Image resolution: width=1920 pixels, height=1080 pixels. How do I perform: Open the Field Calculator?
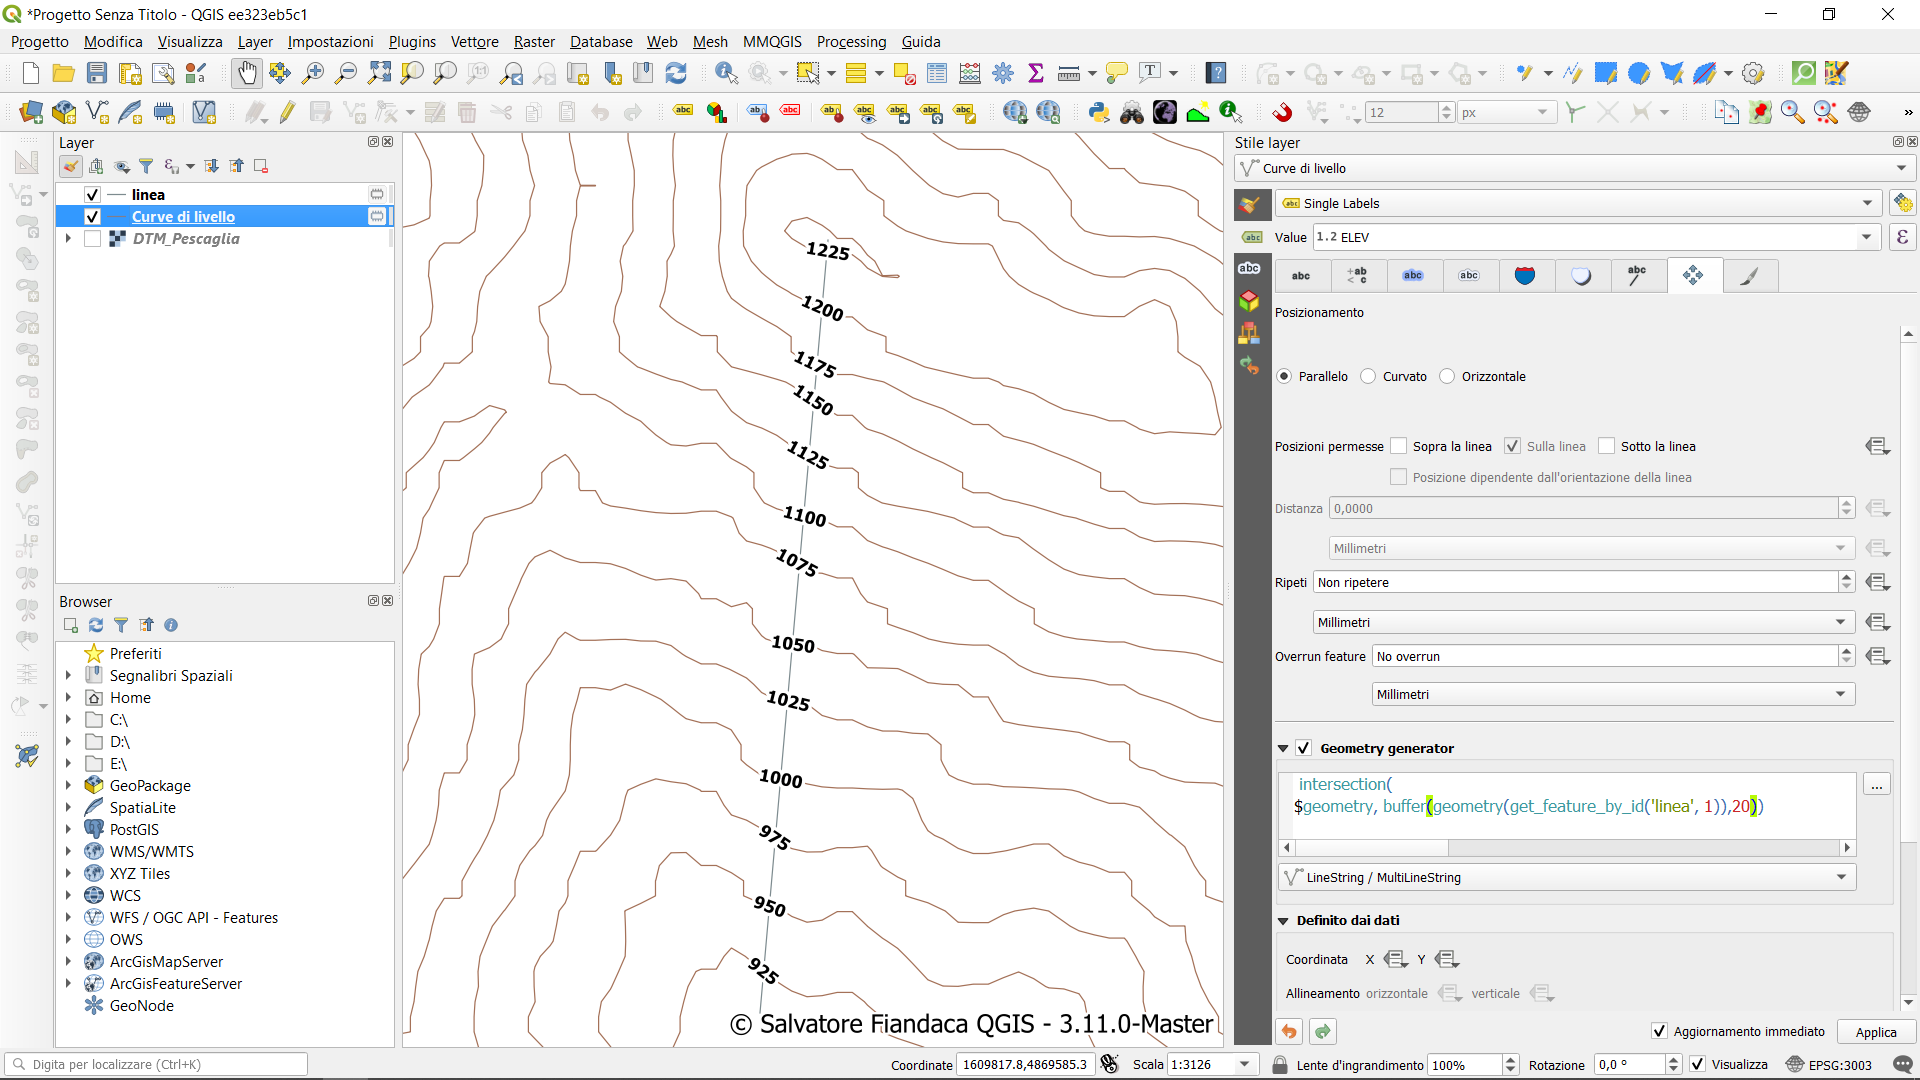970,73
